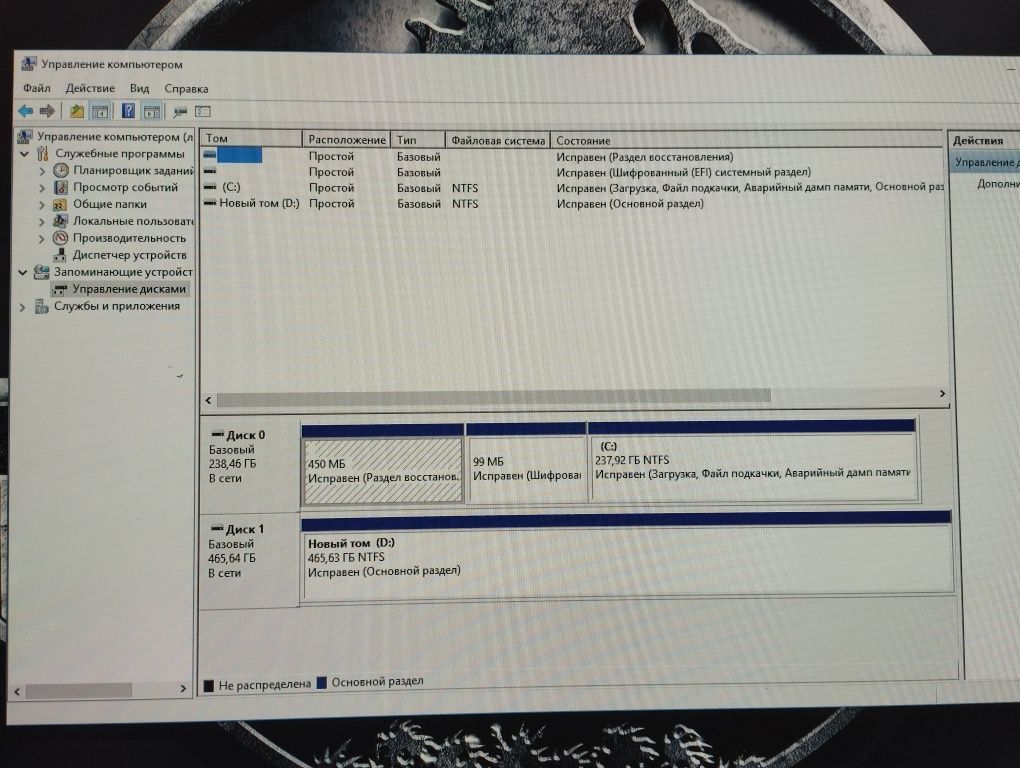Select Управление дисками tree item
The width and height of the screenshot is (1020, 768).
tap(129, 289)
